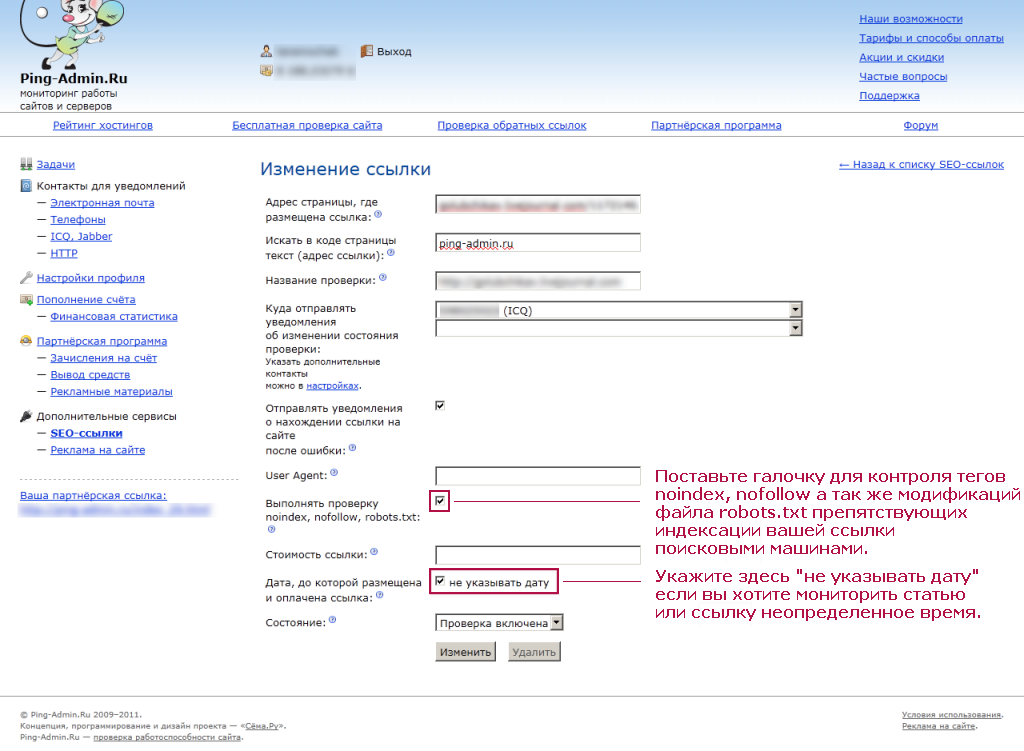Open Бесплатная проверка сайта nav item
The height and width of the screenshot is (751, 1024).
(x=307, y=125)
